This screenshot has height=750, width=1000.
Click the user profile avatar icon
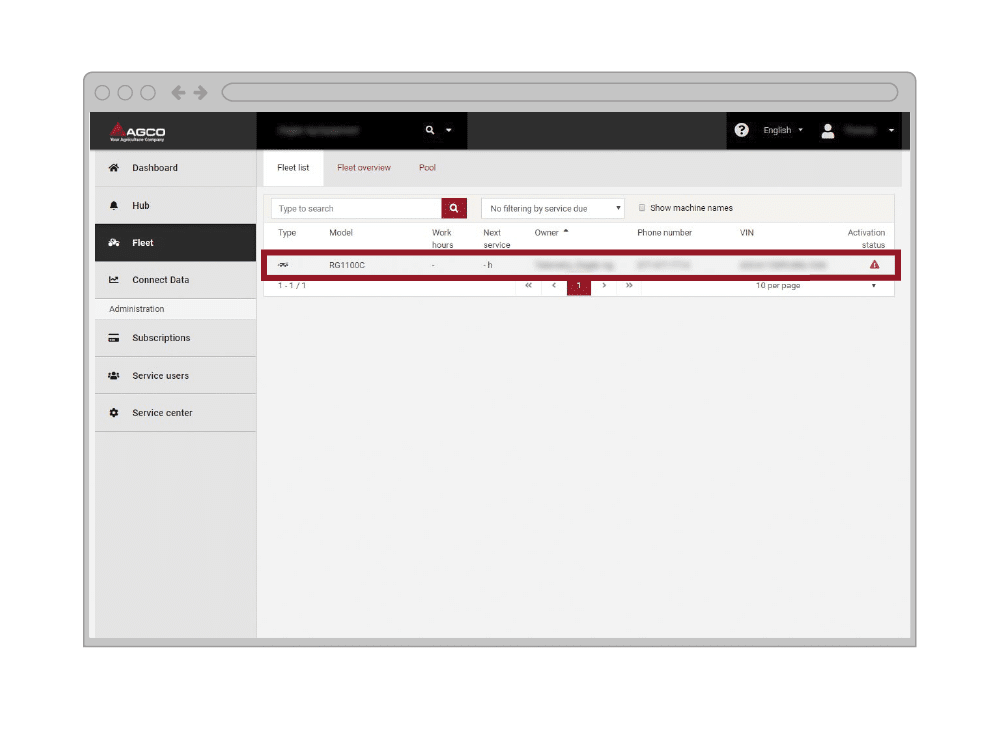click(828, 131)
